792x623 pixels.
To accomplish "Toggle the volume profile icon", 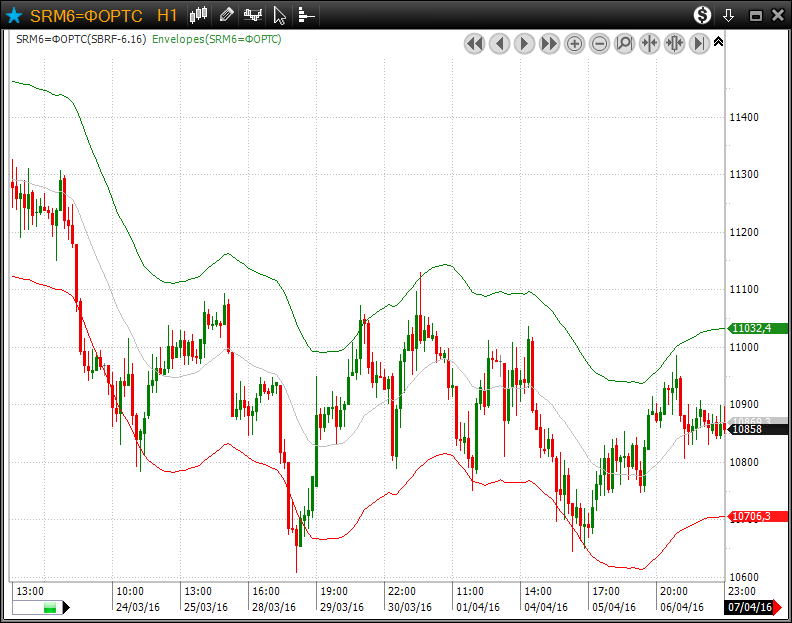I will 306,15.
